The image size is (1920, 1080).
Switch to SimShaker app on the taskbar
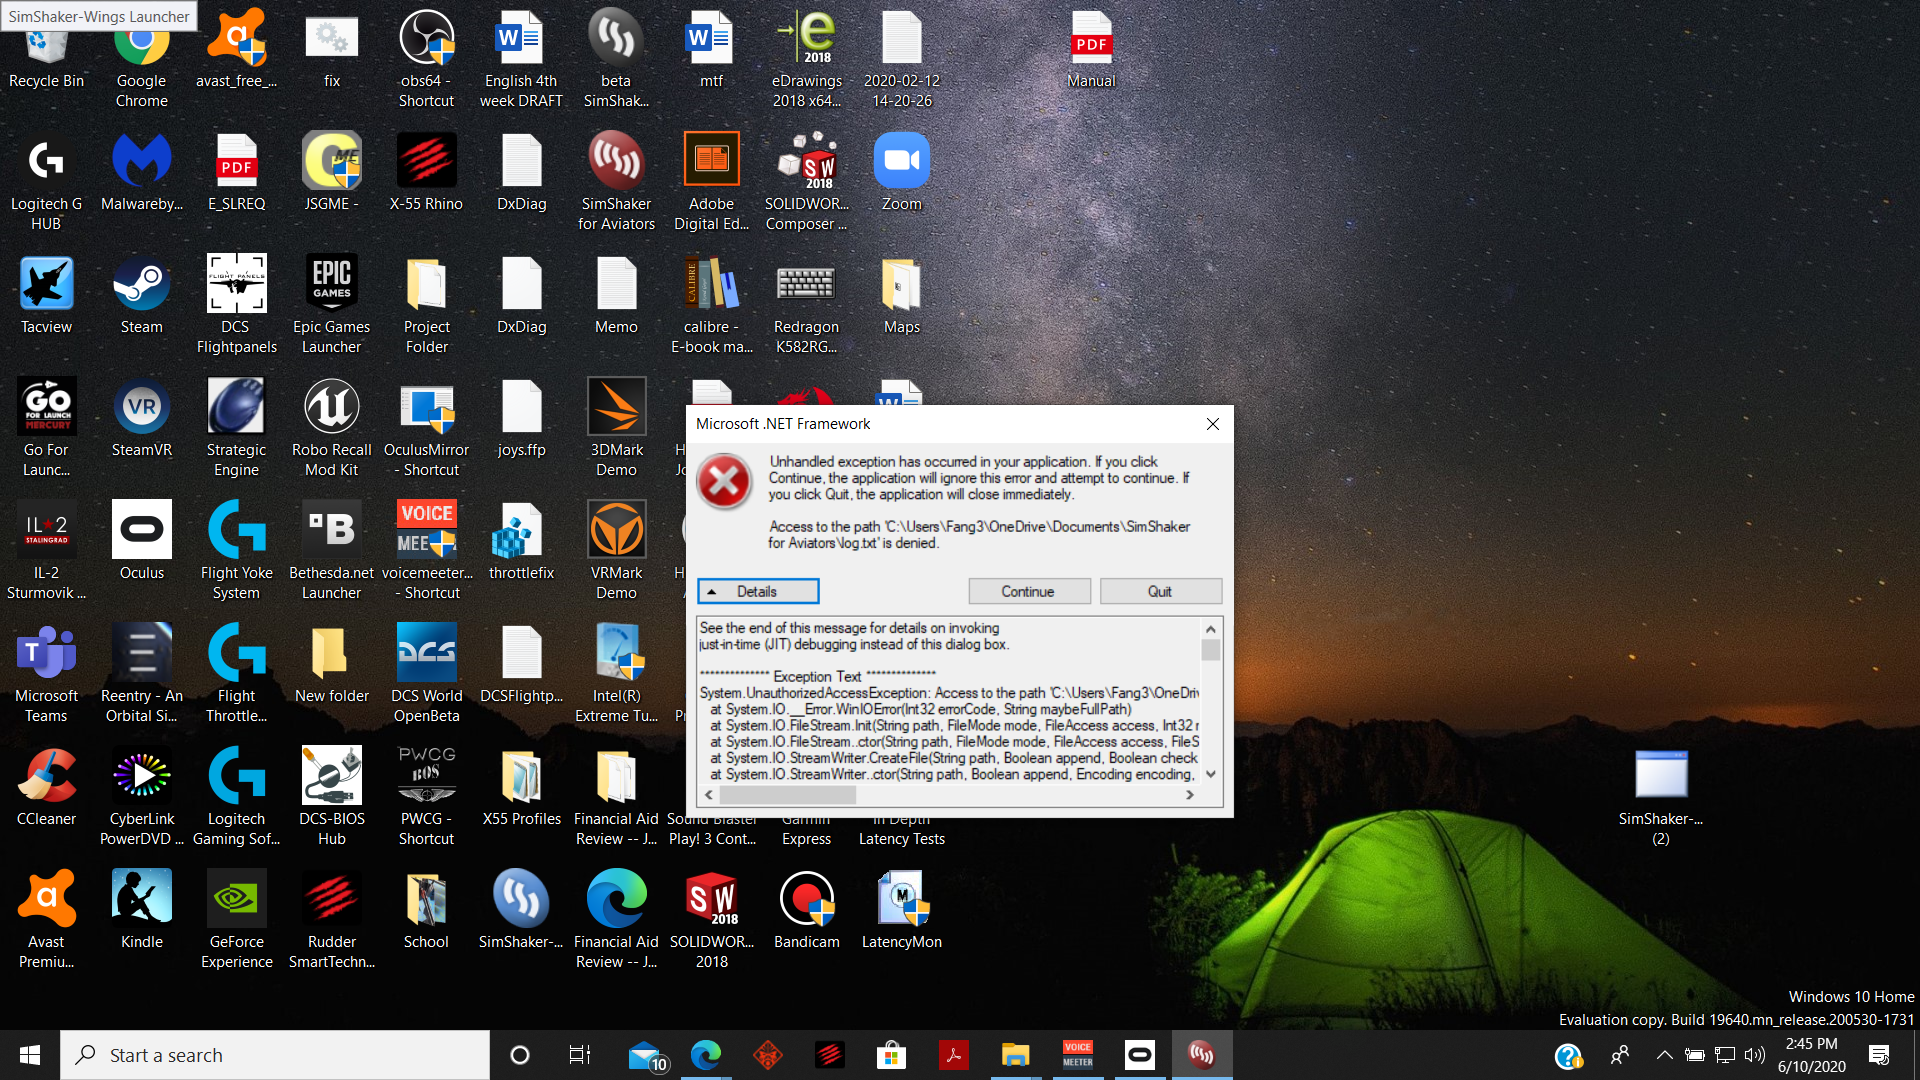pos(1201,1055)
